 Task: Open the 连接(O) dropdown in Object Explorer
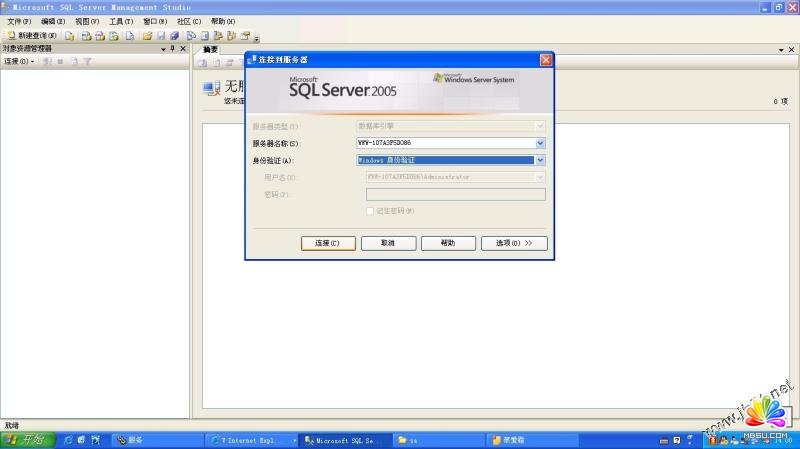(19, 61)
